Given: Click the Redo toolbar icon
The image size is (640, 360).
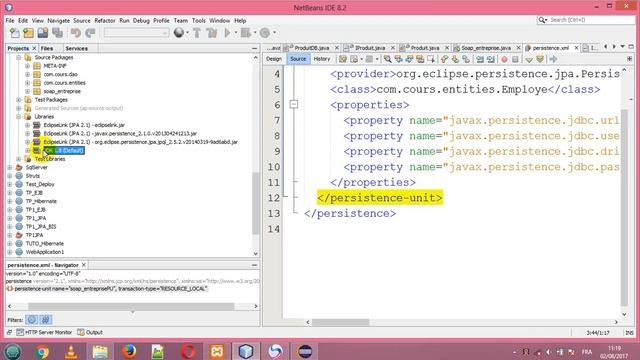Looking at the screenshot, I should point(90,33).
